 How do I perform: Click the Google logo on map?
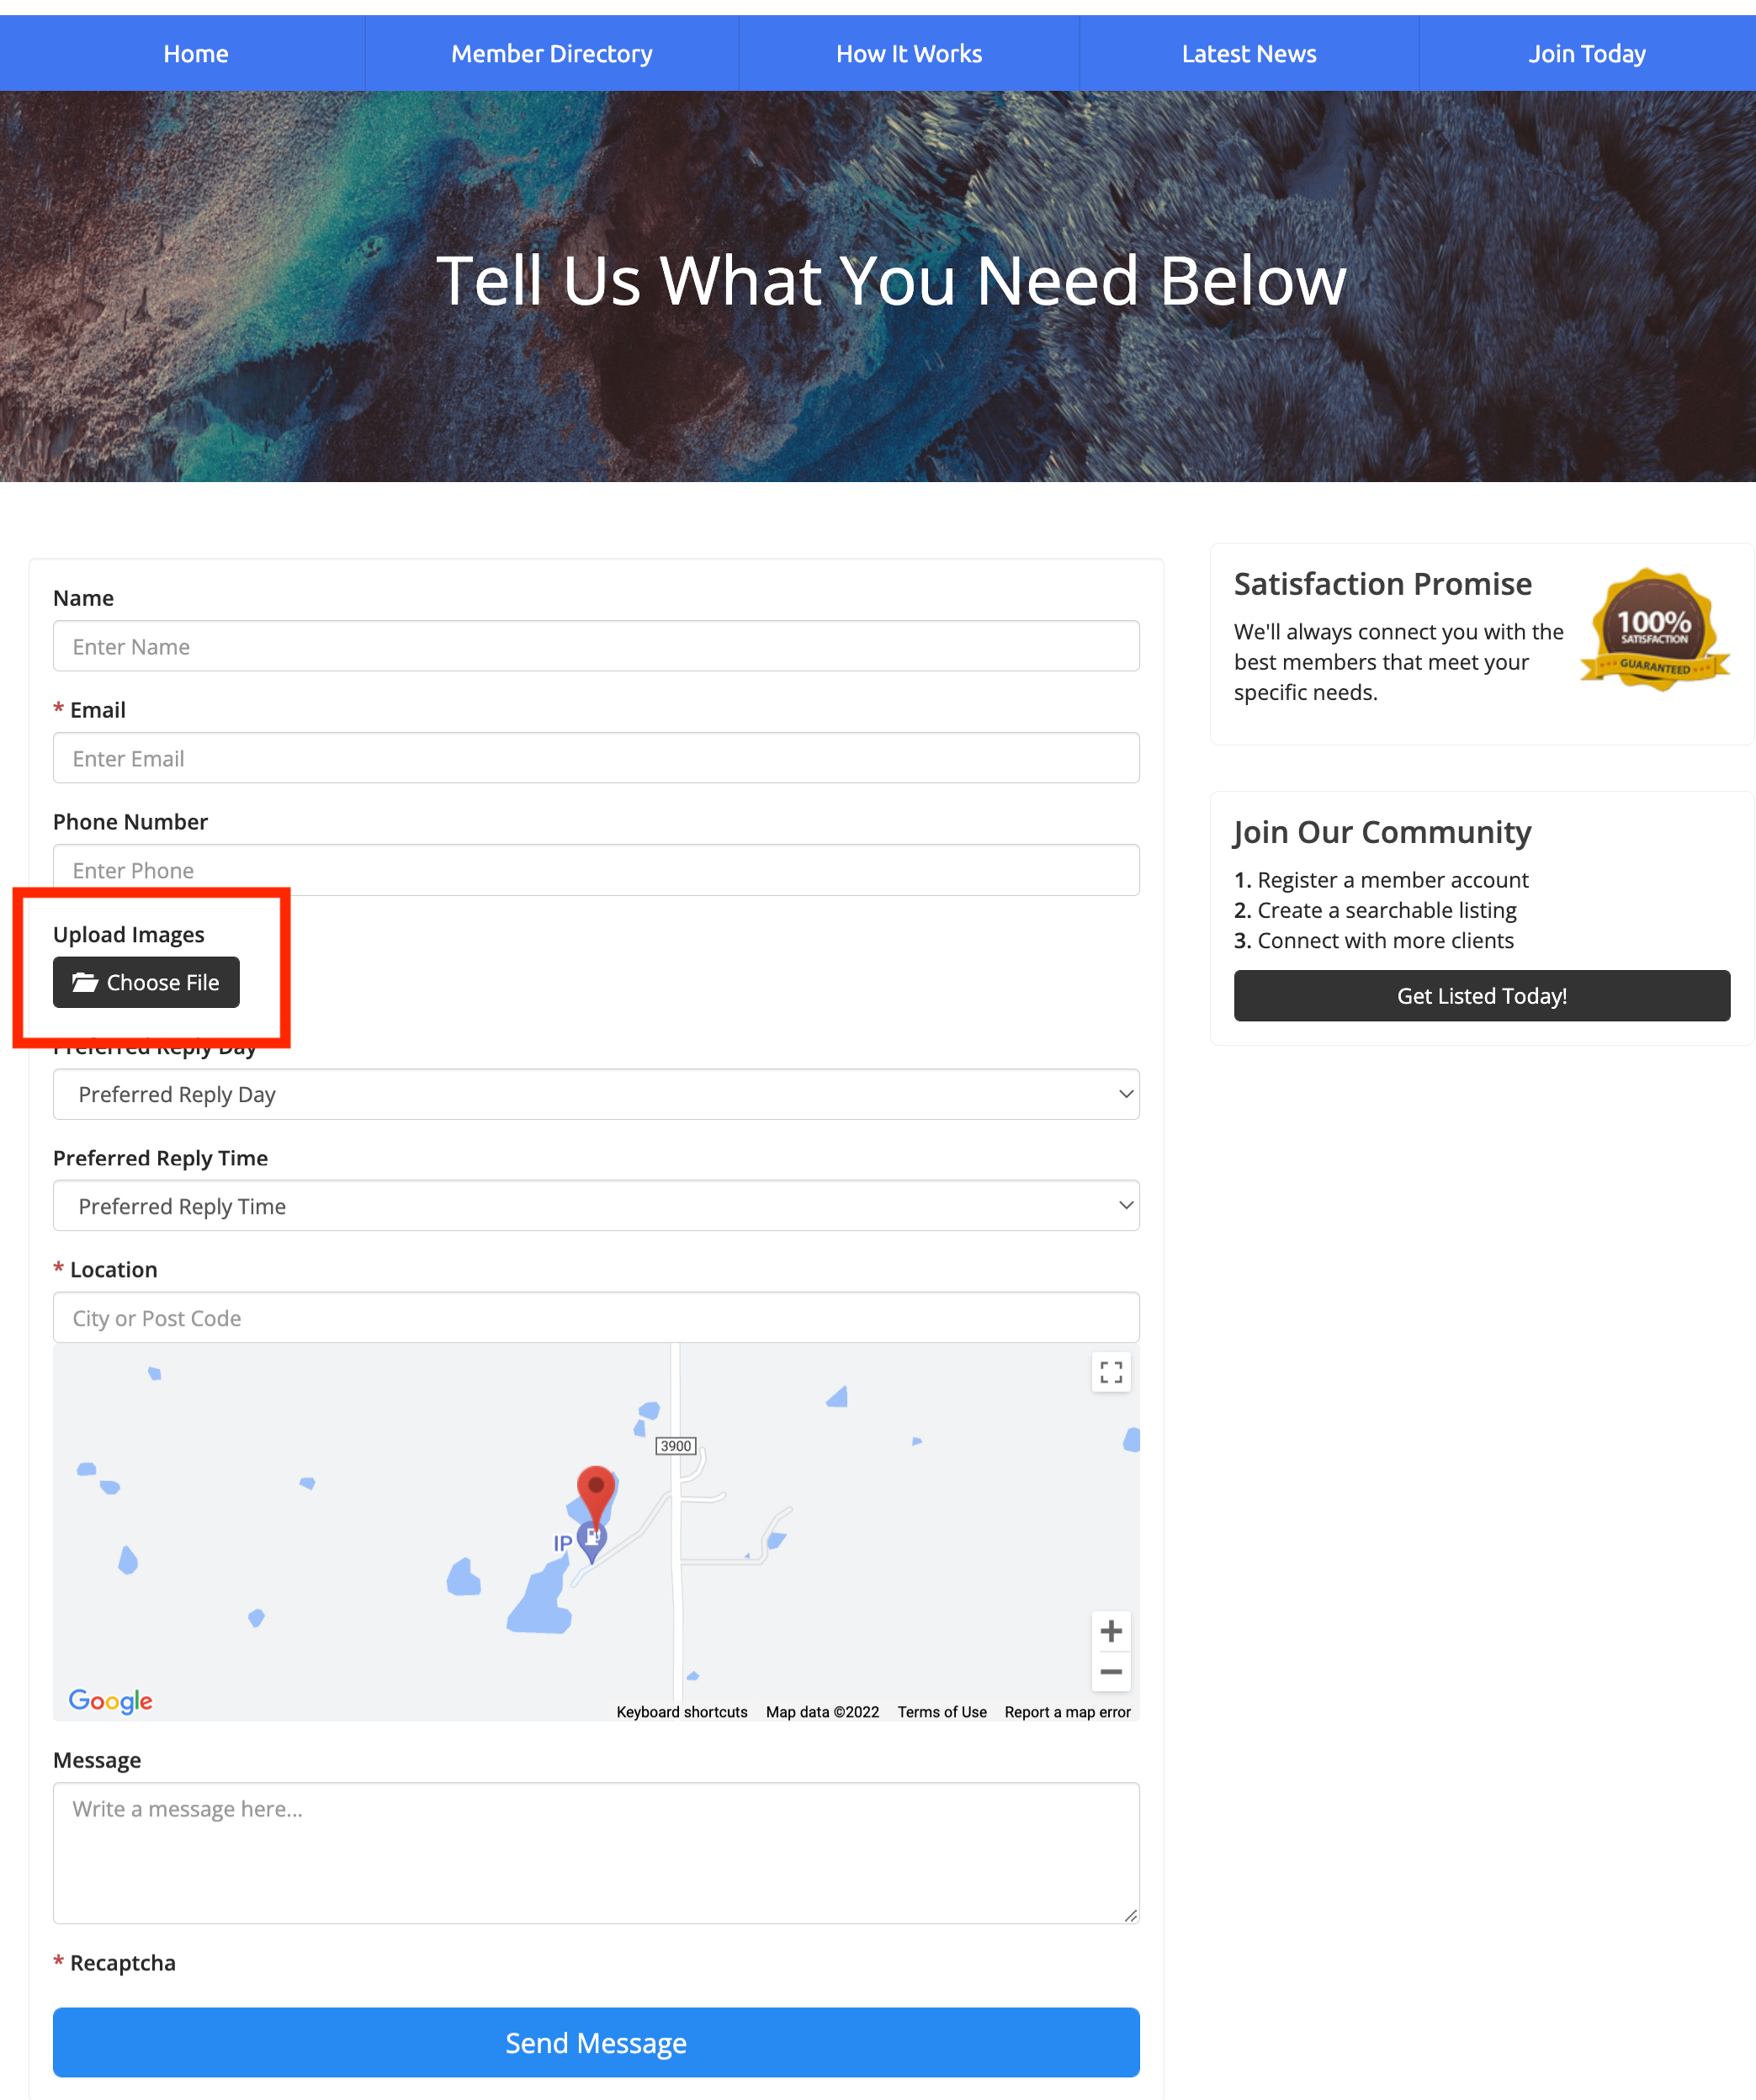[110, 1700]
